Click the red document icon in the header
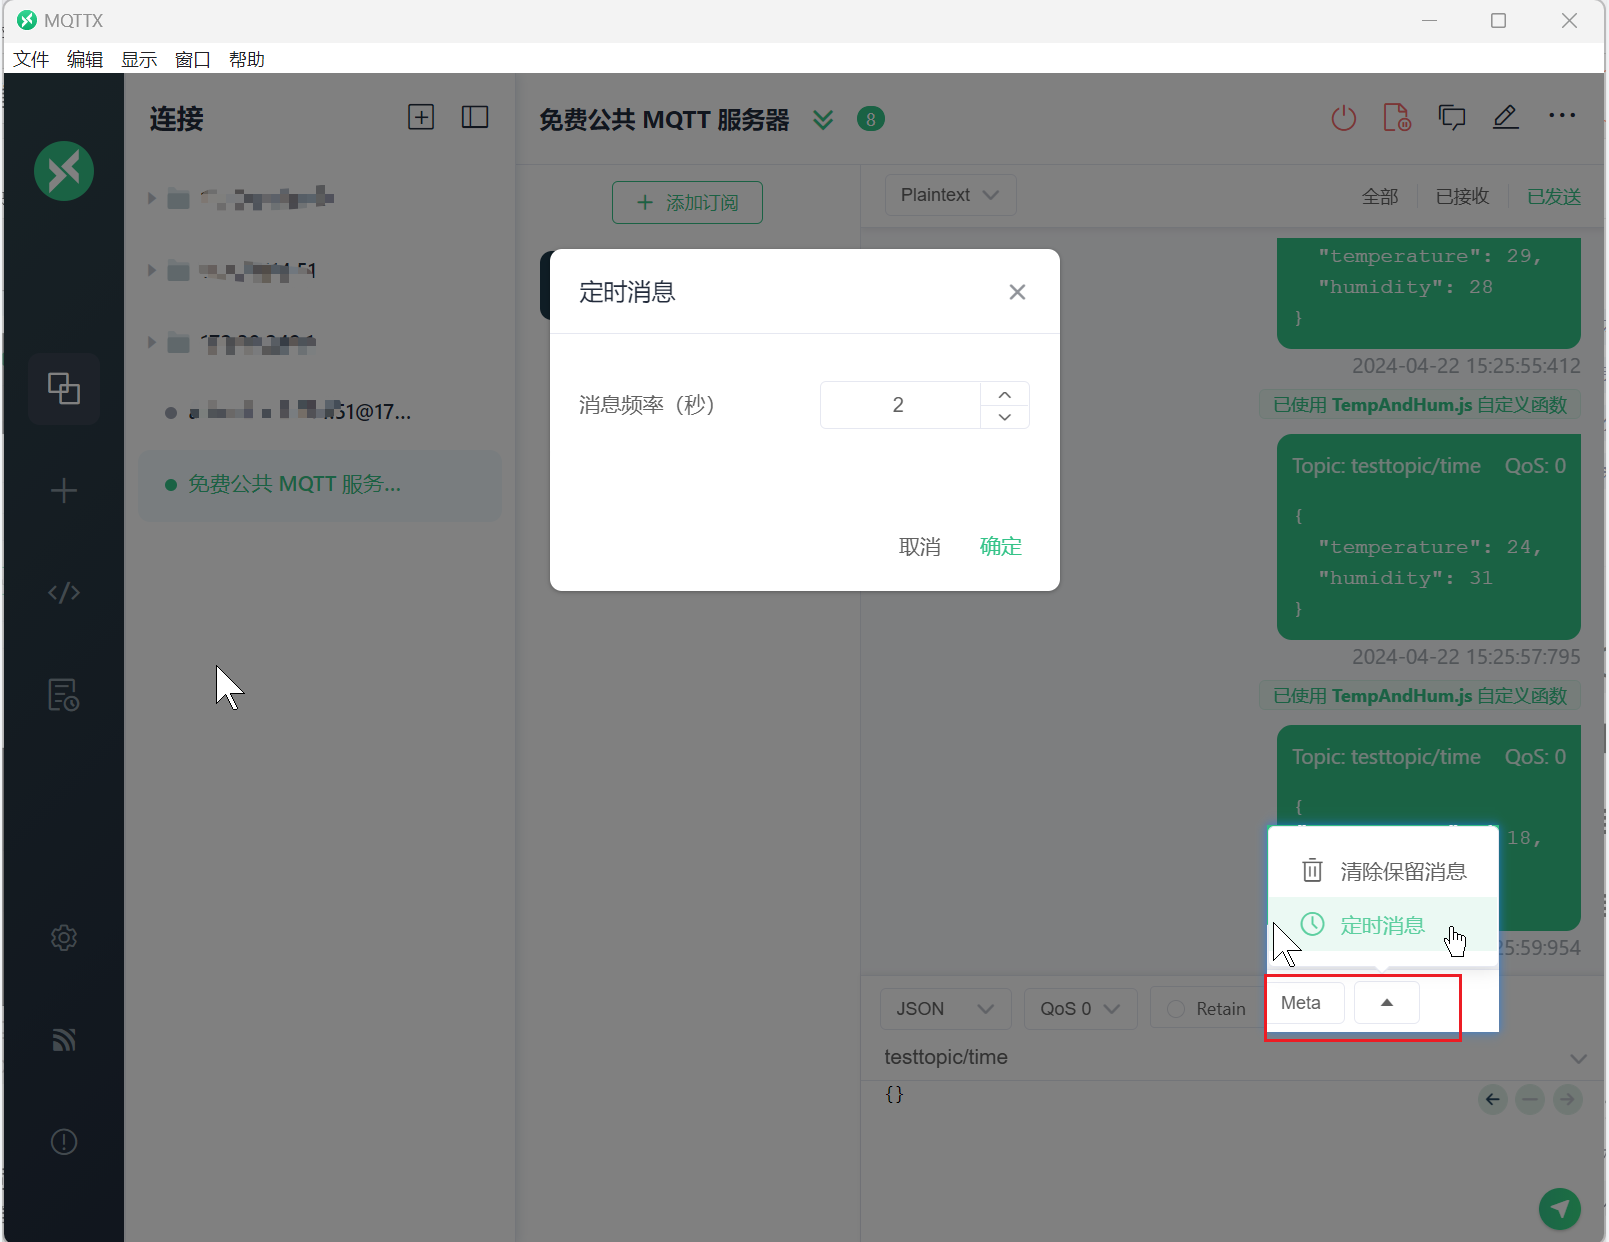The height and width of the screenshot is (1242, 1609). pos(1397,118)
